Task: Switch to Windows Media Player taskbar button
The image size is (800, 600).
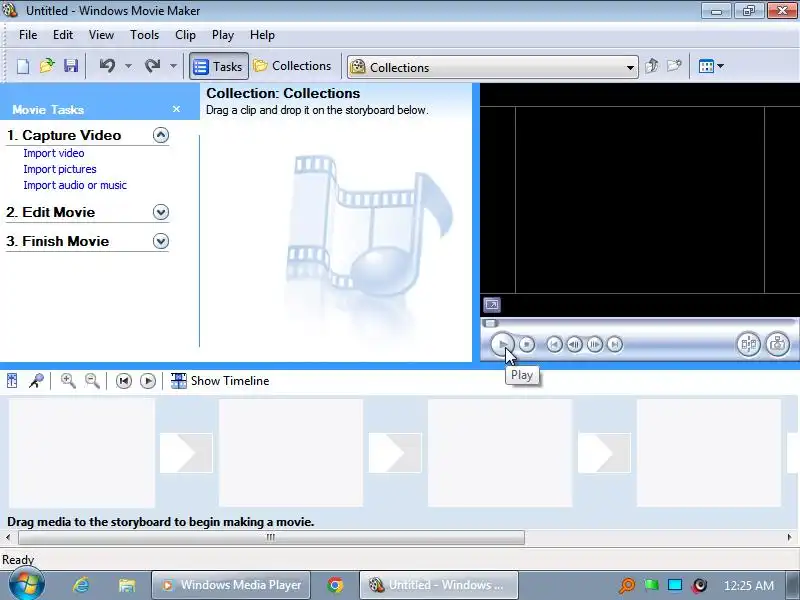Action: coord(231,585)
